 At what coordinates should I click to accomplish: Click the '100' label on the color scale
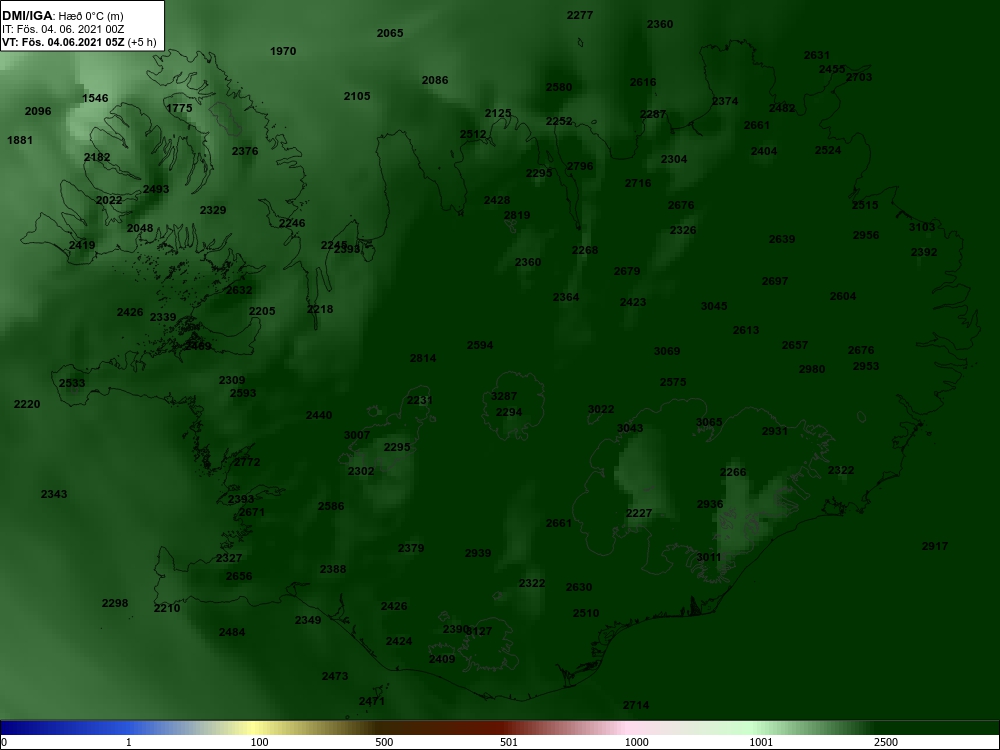(x=260, y=742)
